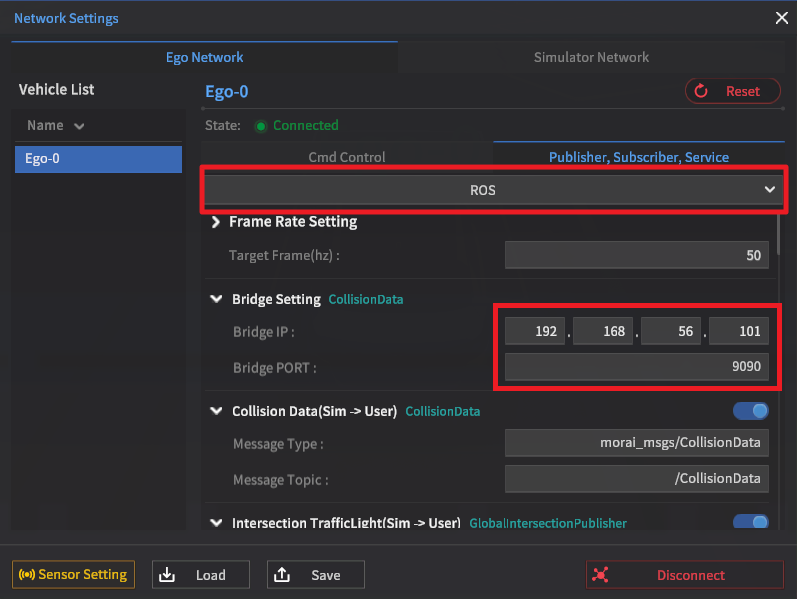Select the Publisher, Subscriber, Service tab
Screen dimensions: 797x599
(638, 157)
